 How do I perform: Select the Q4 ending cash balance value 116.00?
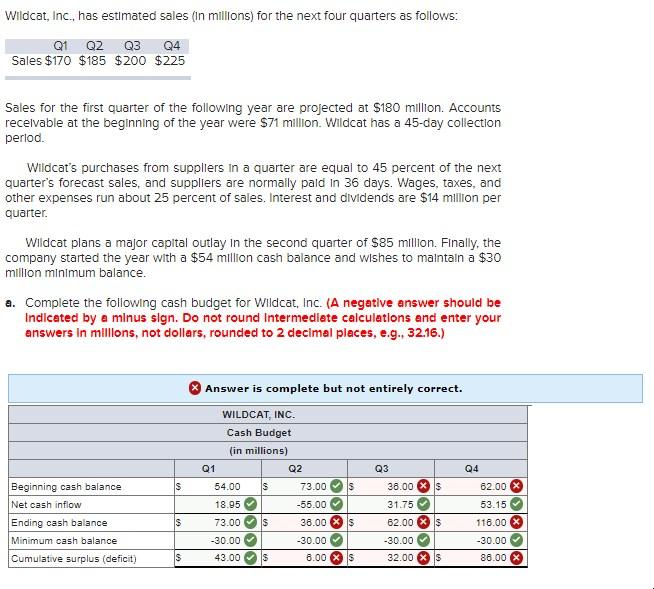click(491, 522)
